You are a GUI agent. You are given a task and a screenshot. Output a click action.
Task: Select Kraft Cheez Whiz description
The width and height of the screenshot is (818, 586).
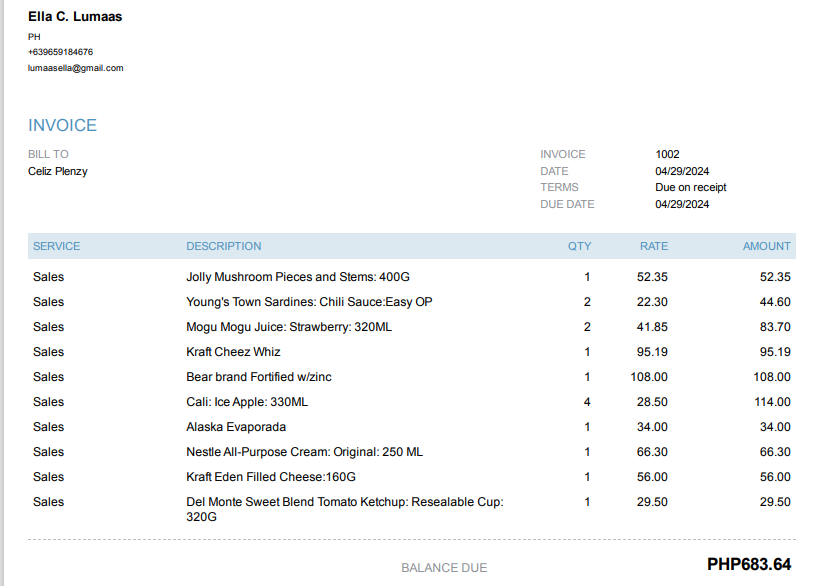click(233, 352)
